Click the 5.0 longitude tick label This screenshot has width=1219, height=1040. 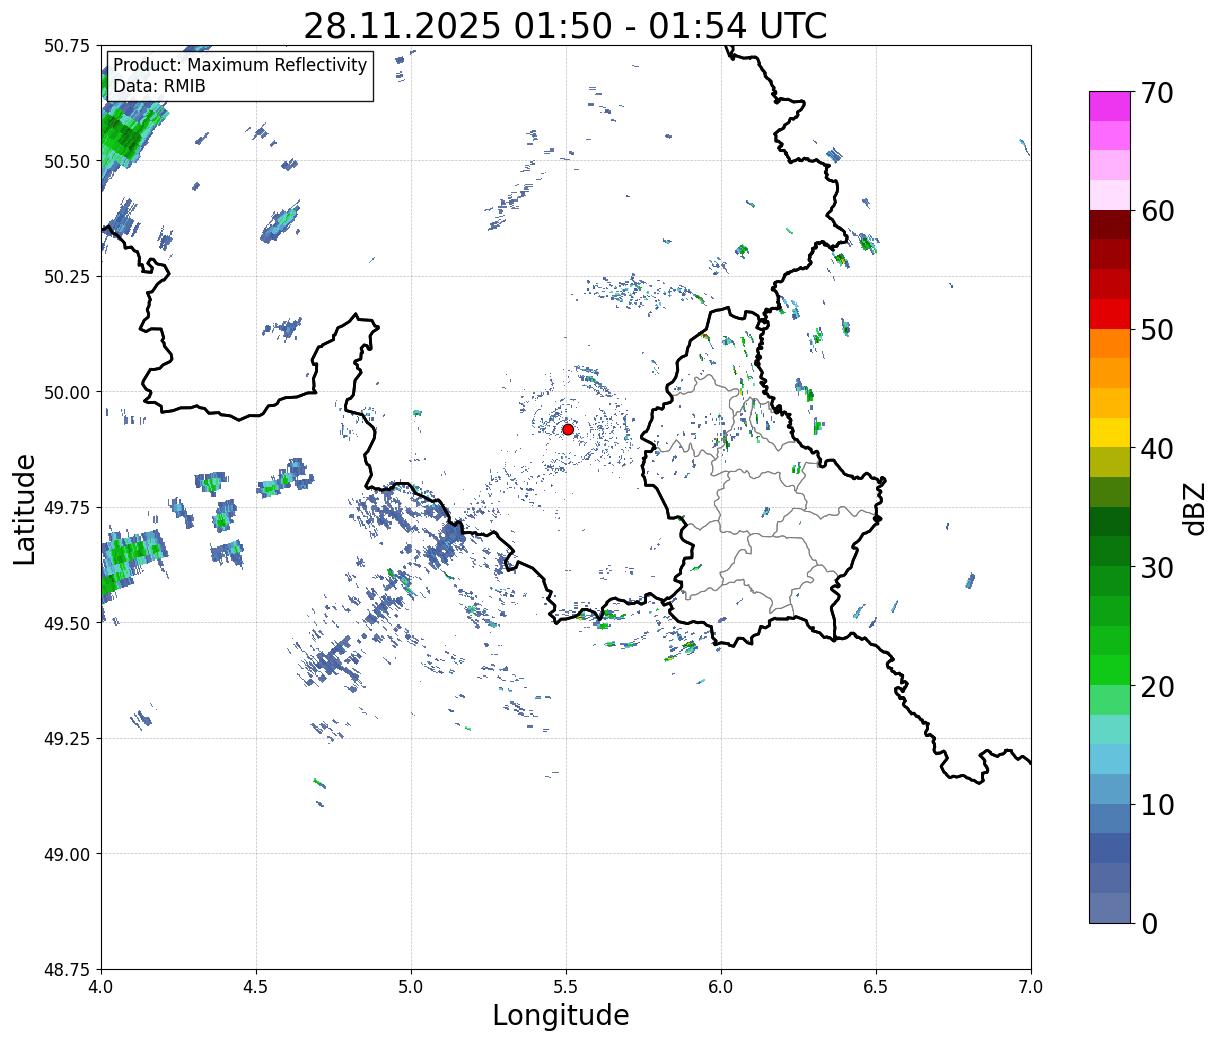coord(411,987)
